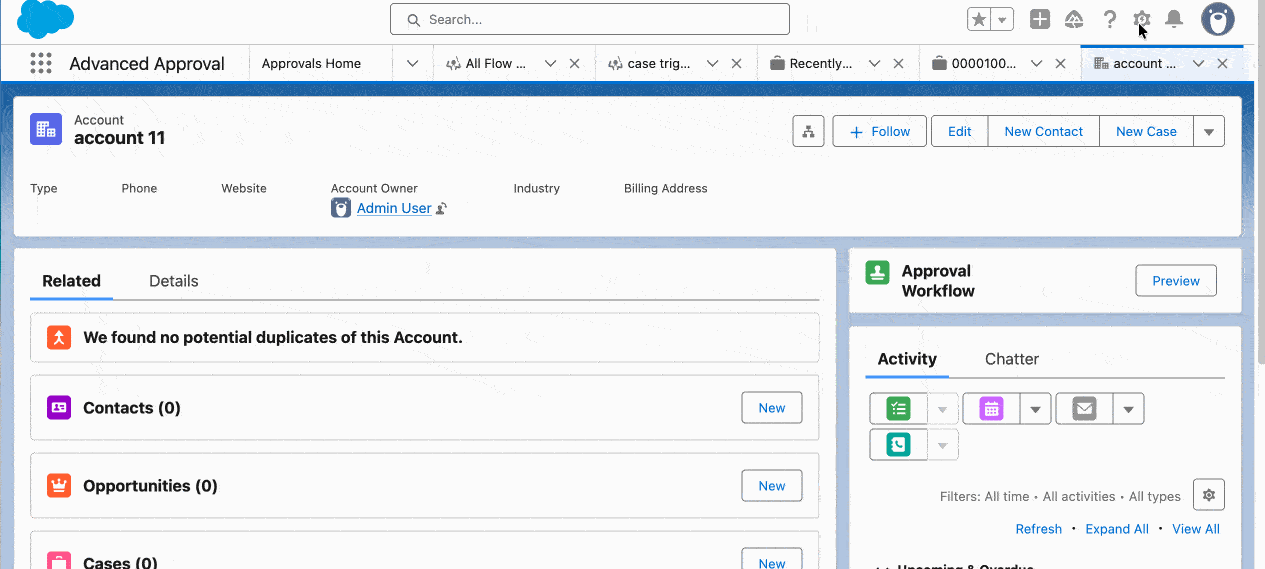Viewport: 1265px width, 569px height.
Task: Click the Log a Call phone icon
Action: tap(898, 445)
